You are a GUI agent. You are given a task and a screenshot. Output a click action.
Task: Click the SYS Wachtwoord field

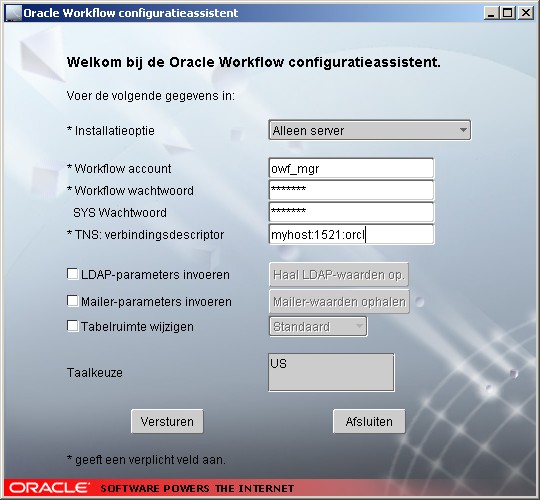(x=351, y=212)
